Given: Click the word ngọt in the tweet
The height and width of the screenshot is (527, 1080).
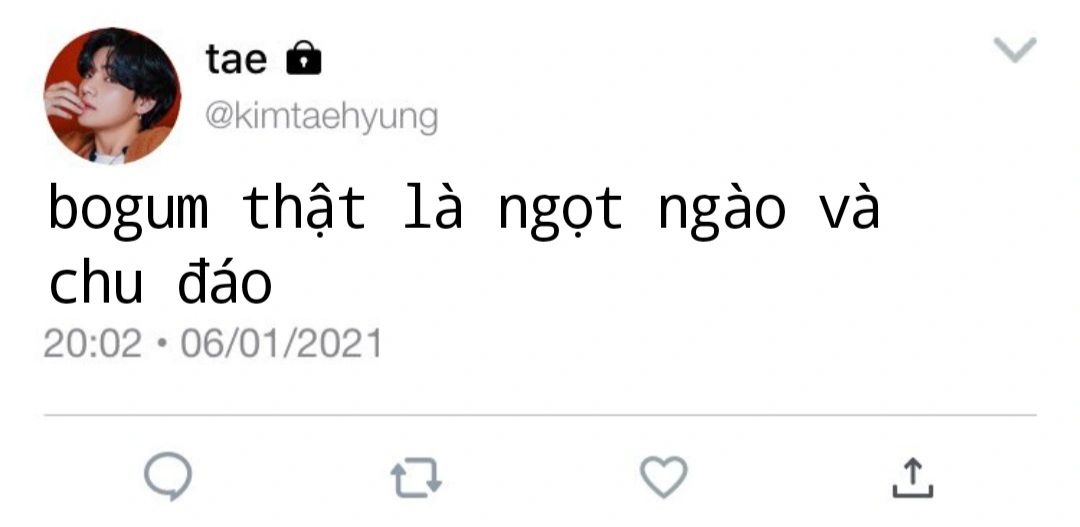Looking at the screenshot, I should (x=561, y=211).
